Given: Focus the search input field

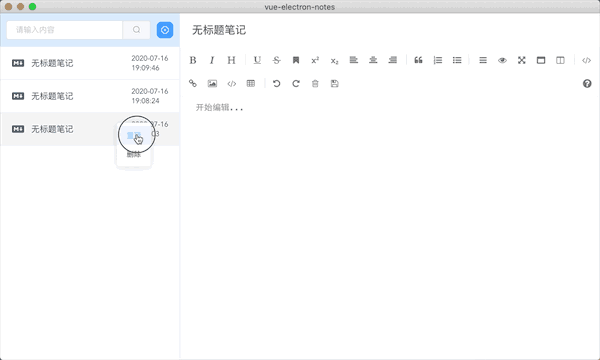Looking at the screenshot, I should [65, 30].
